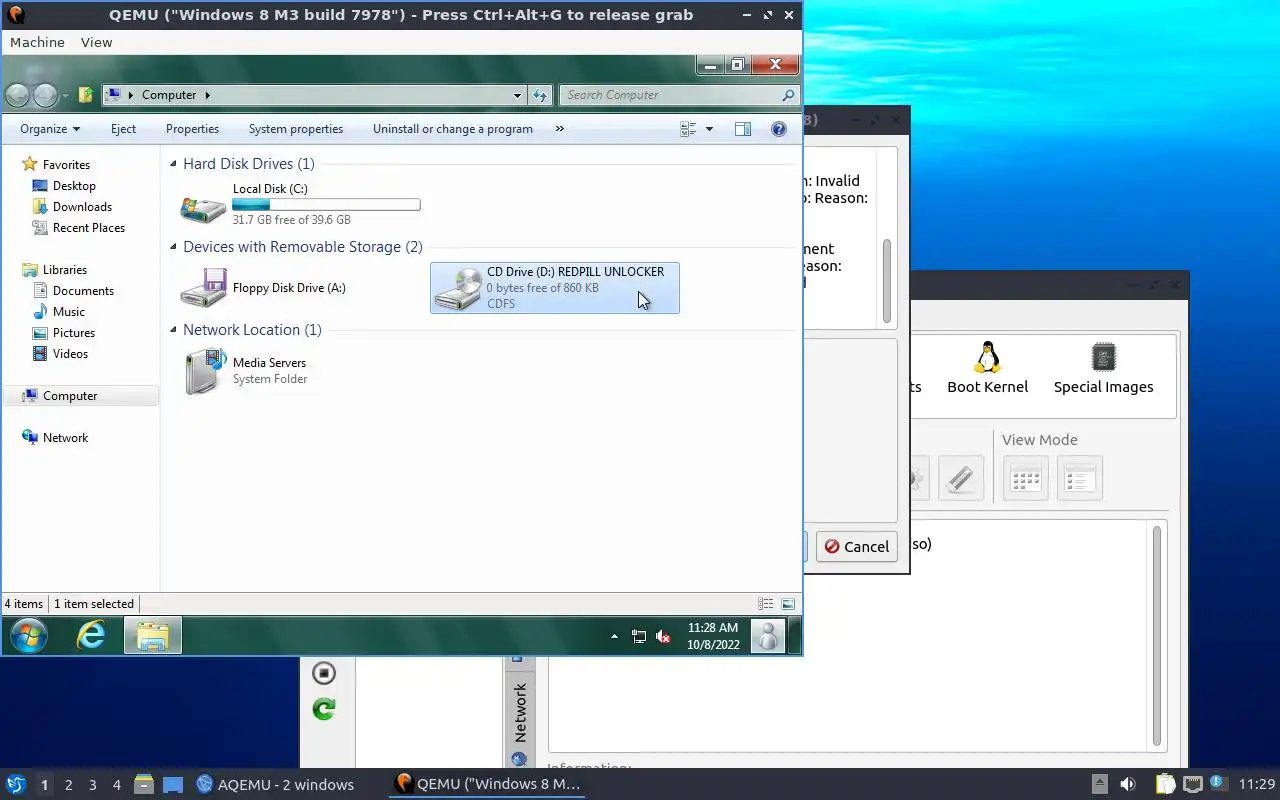
Task: Select the Floppy Disk Drive (A:) icon
Action: point(203,288)
